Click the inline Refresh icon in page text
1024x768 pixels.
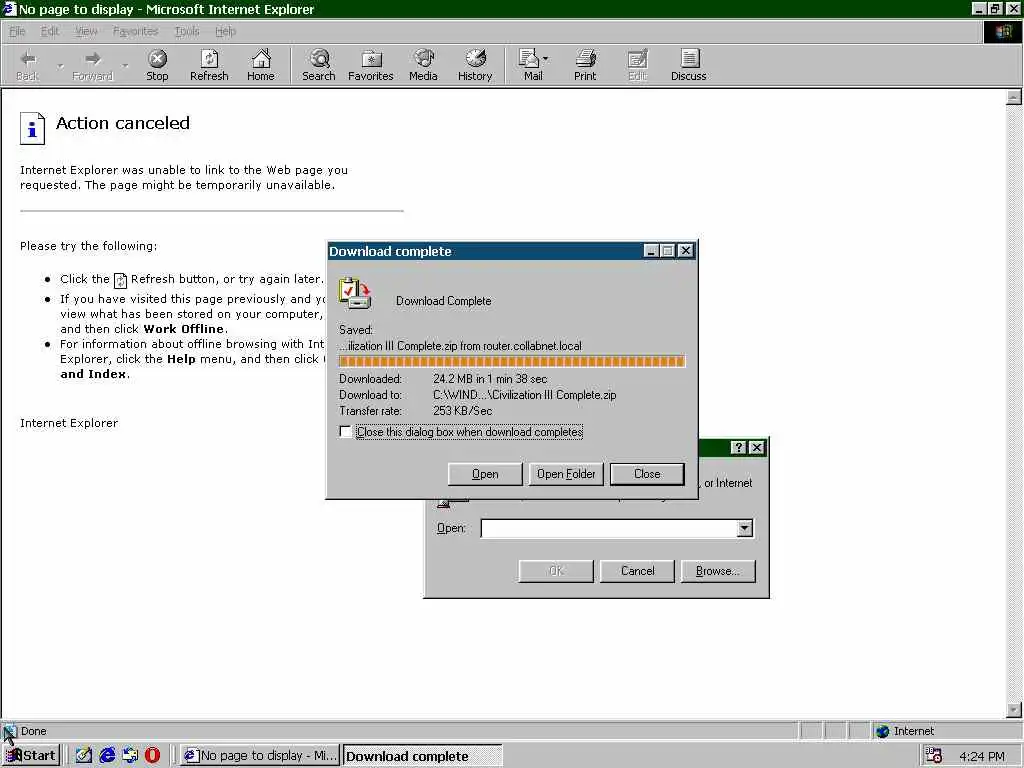(x=120, y=280)
